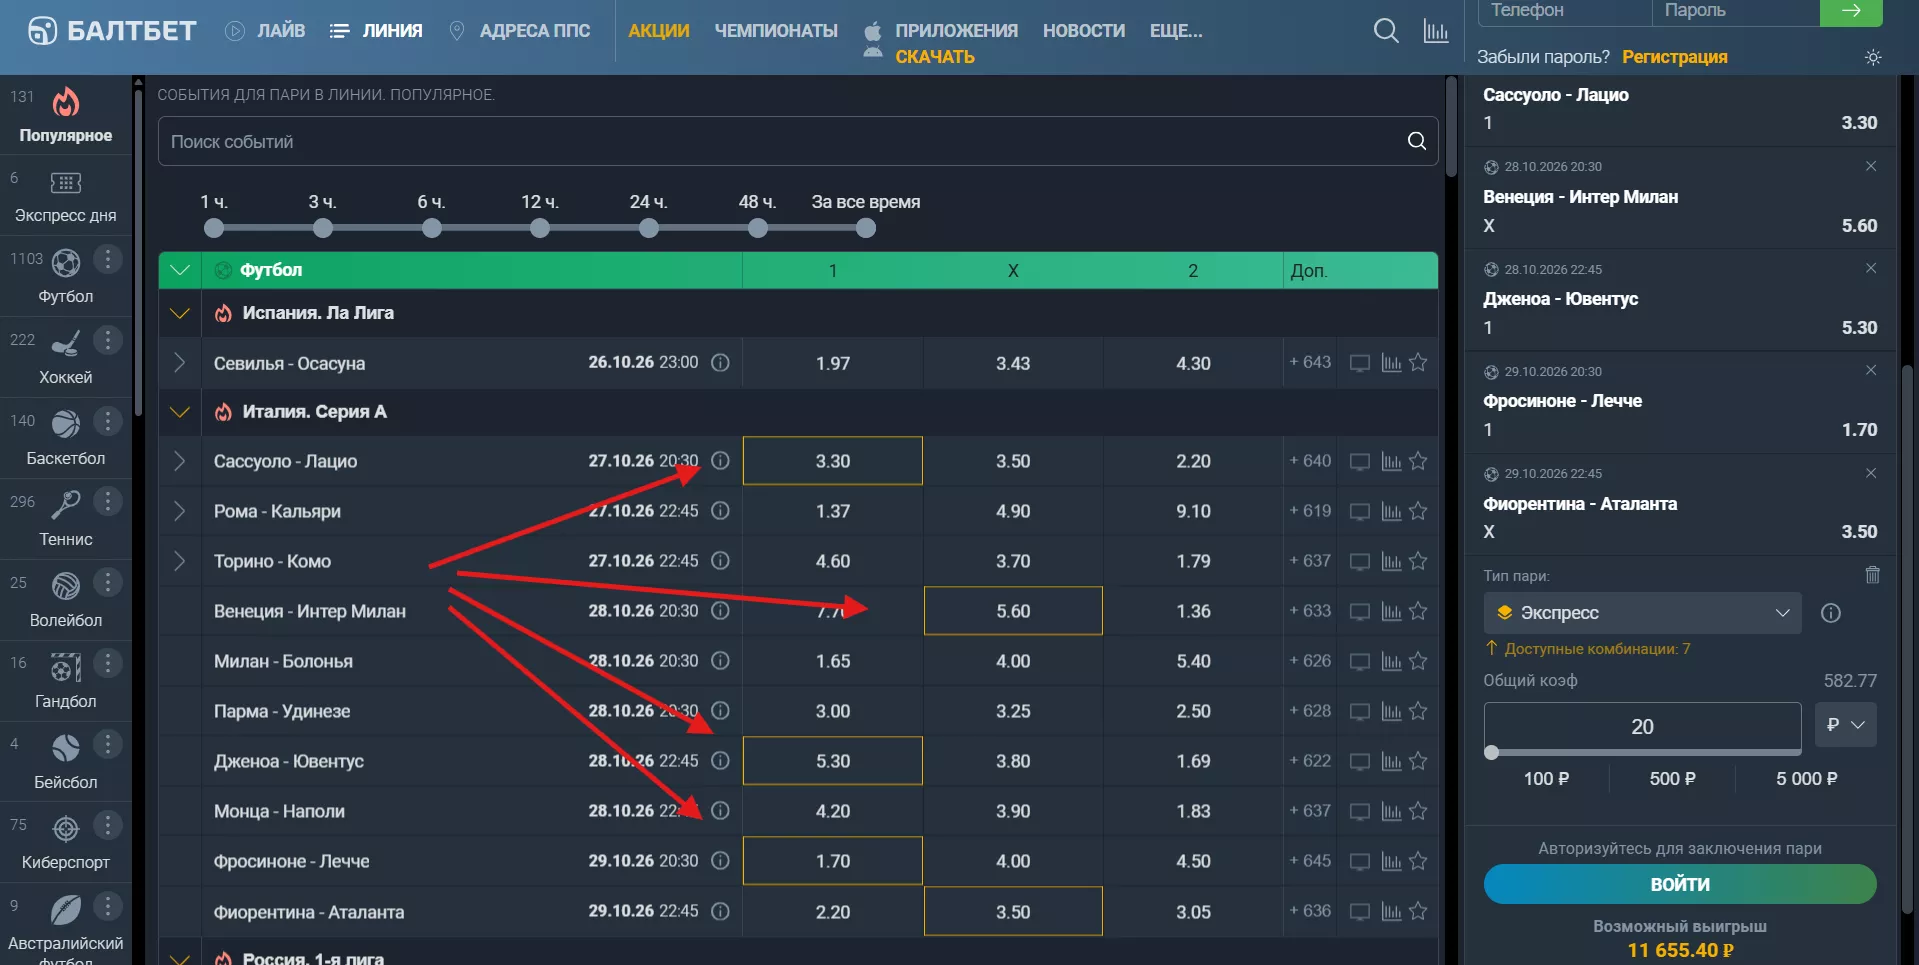Set time filter to 12 ч. point
Viewport: 1919px width, 965px height.
pos(540,229)
